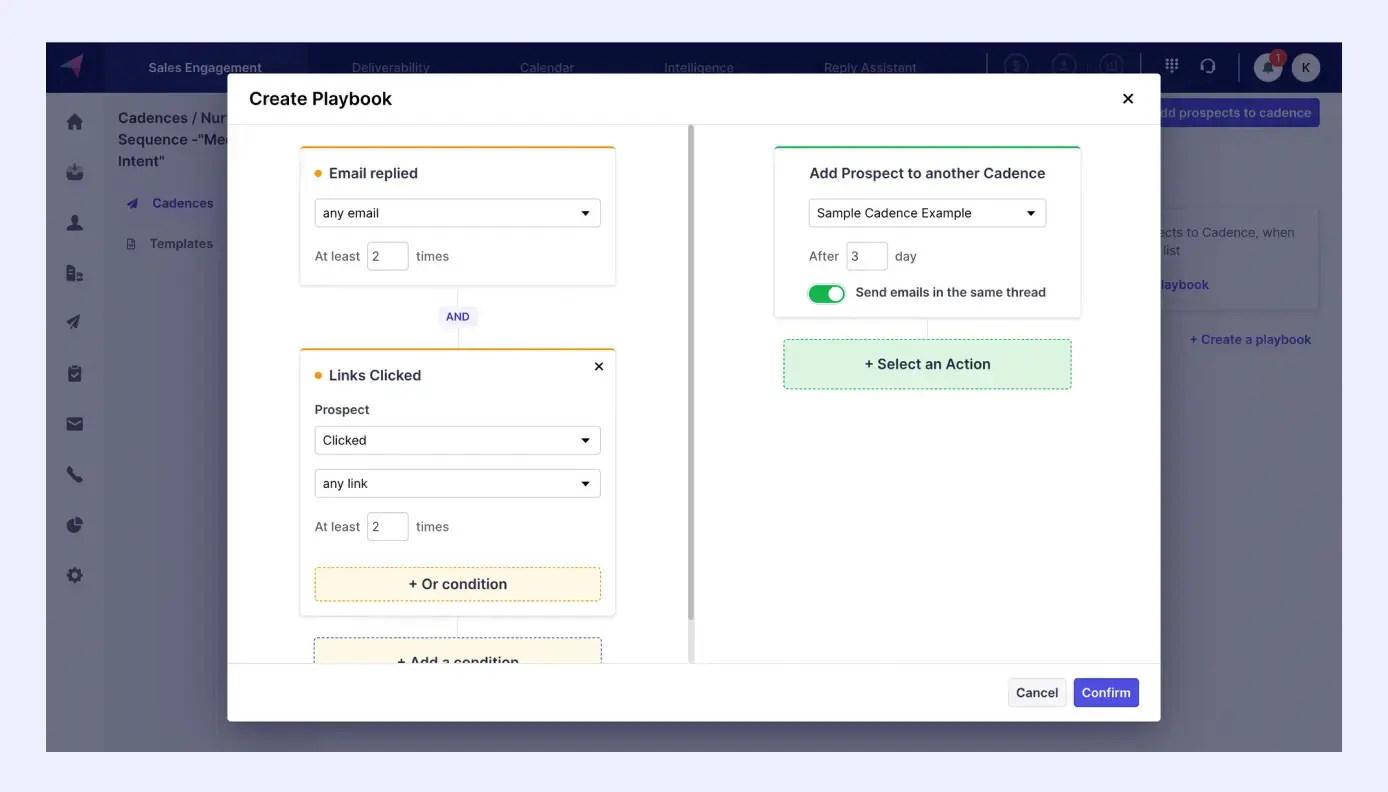The image size is (1388, 792).
Task: Open the Home dashboard from the sidebar
Action: tap(74, 120)
